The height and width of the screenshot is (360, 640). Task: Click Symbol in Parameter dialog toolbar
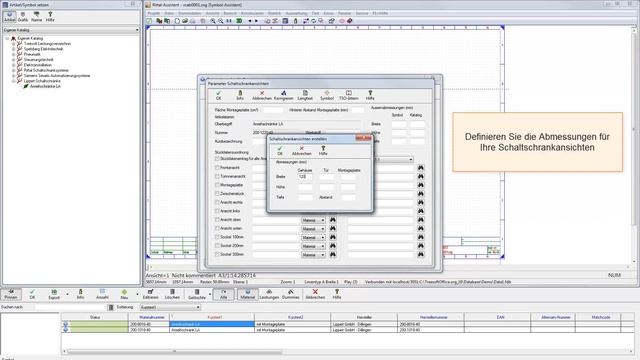(327, 96)
